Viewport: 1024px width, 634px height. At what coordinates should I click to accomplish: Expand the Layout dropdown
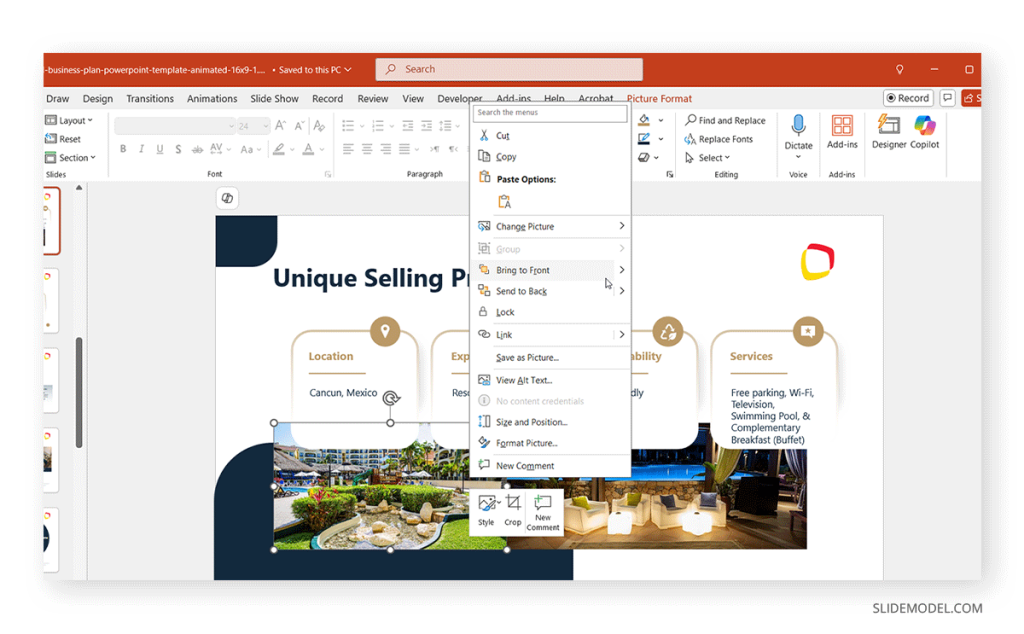coord(70,121)
